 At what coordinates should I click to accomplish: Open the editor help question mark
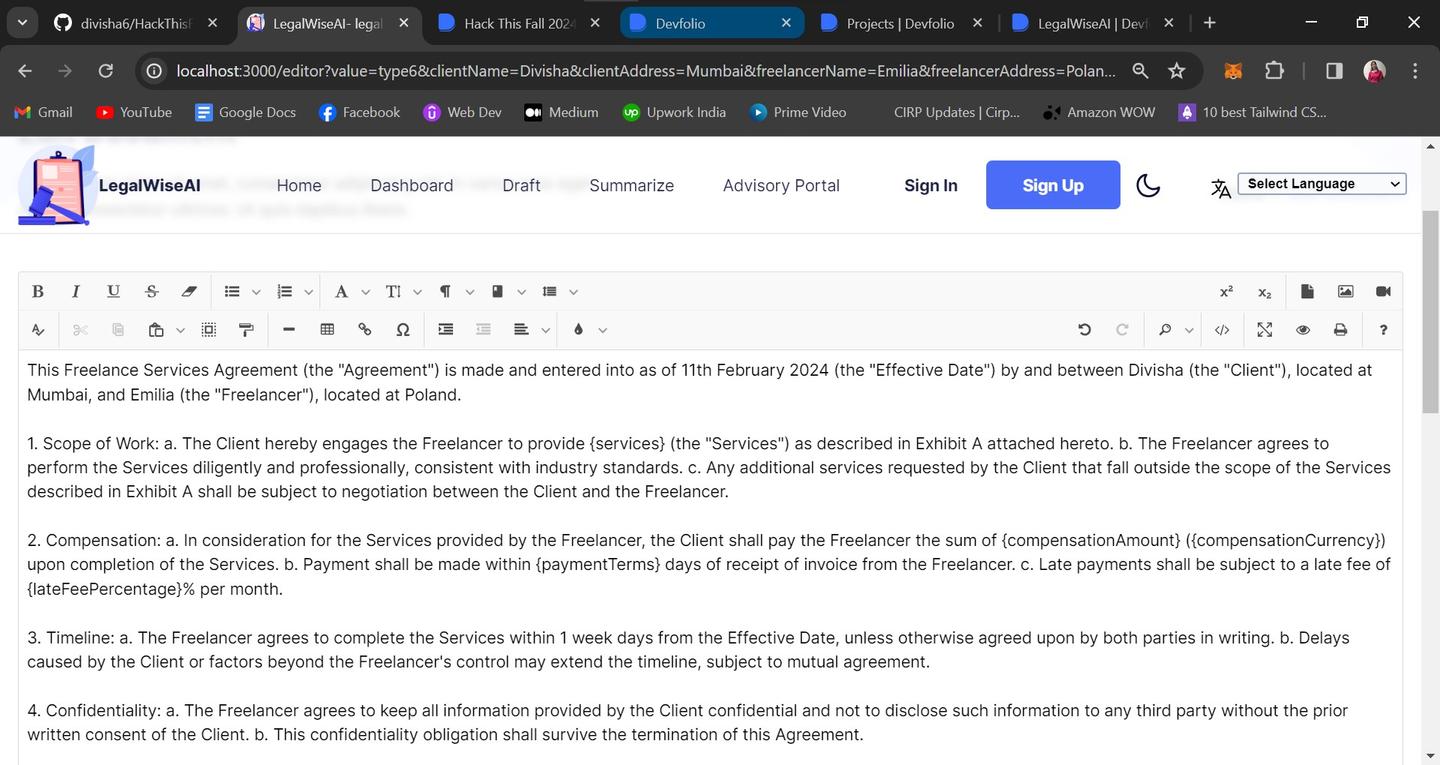1383,329
